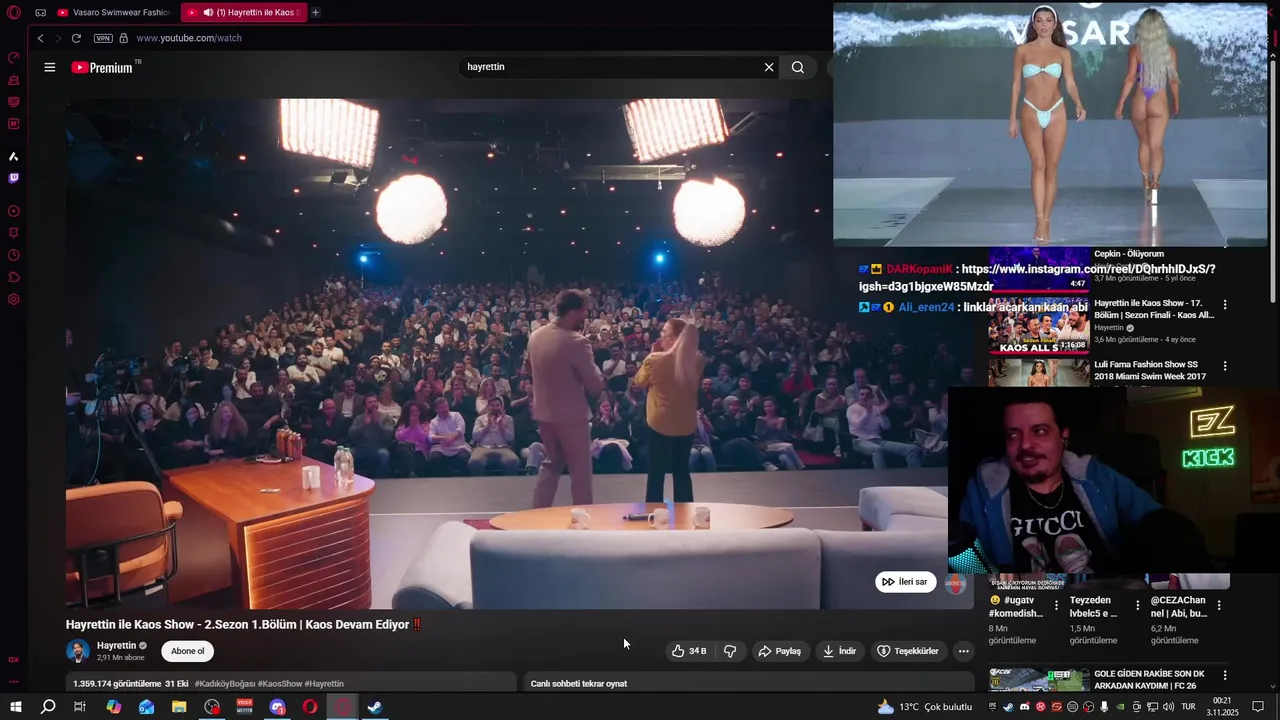Open options menu for Kaos Show 17. Bölüm

point(1225,305)
